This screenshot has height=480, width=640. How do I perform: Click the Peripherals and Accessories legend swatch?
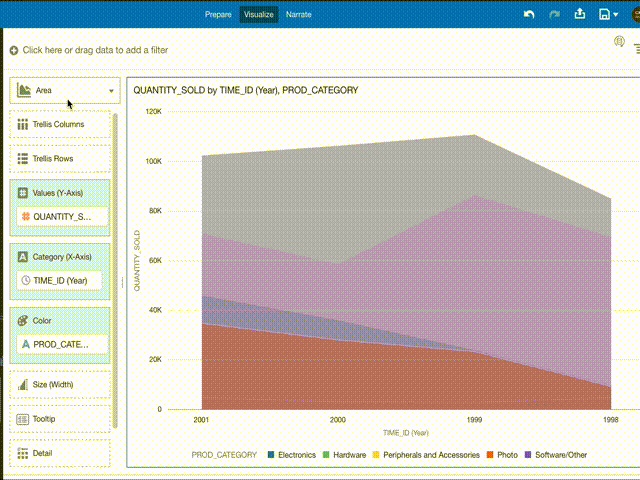pyautogui.click(x=376, y=455)
